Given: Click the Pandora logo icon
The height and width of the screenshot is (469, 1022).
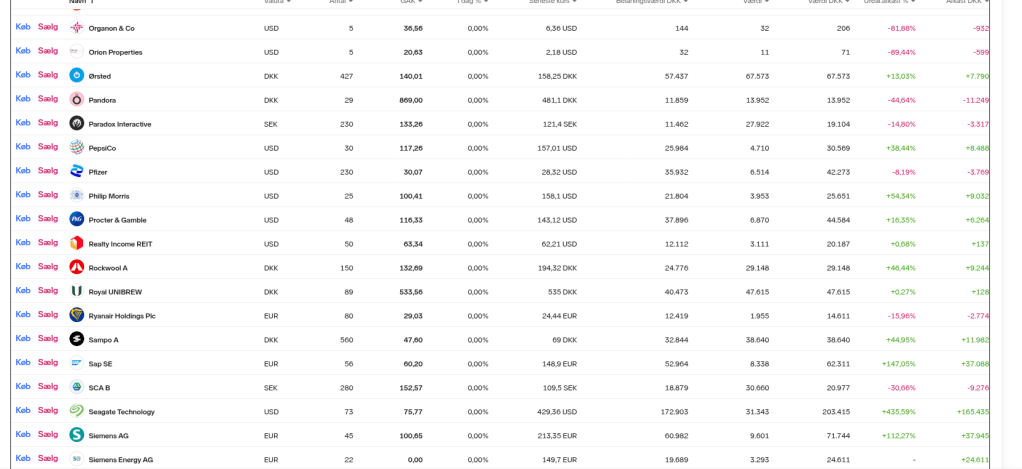Looking at the screenshot, I should coord(77,99).
